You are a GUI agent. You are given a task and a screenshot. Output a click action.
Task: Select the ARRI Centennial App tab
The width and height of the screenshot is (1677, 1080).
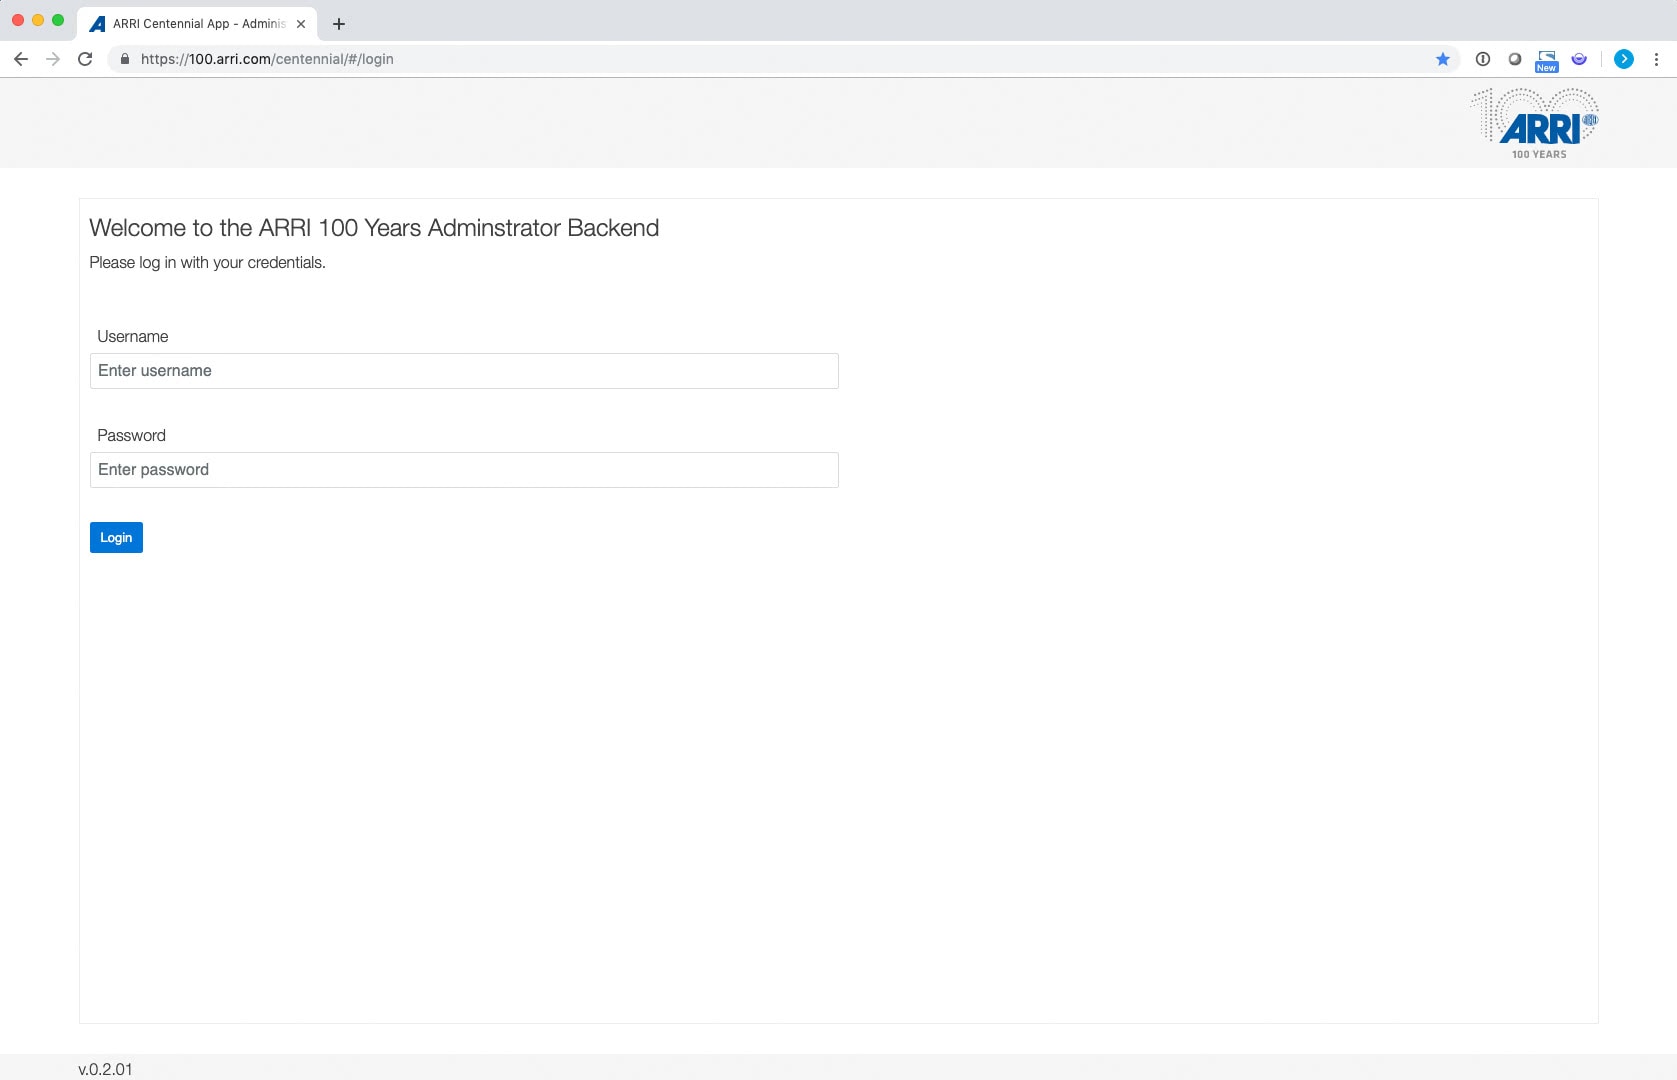[197, 24]
